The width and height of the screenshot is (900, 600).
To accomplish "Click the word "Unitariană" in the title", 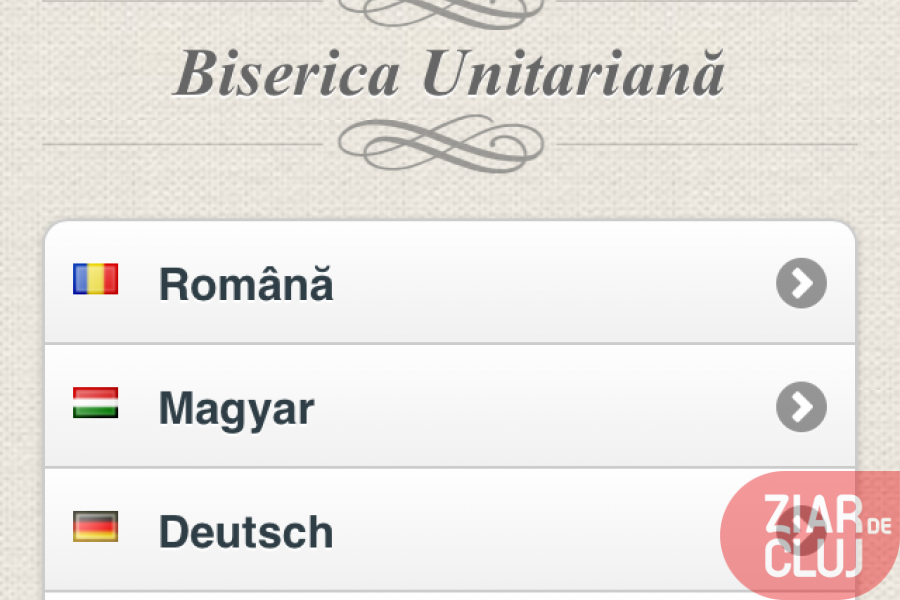I will pos(573,75).
